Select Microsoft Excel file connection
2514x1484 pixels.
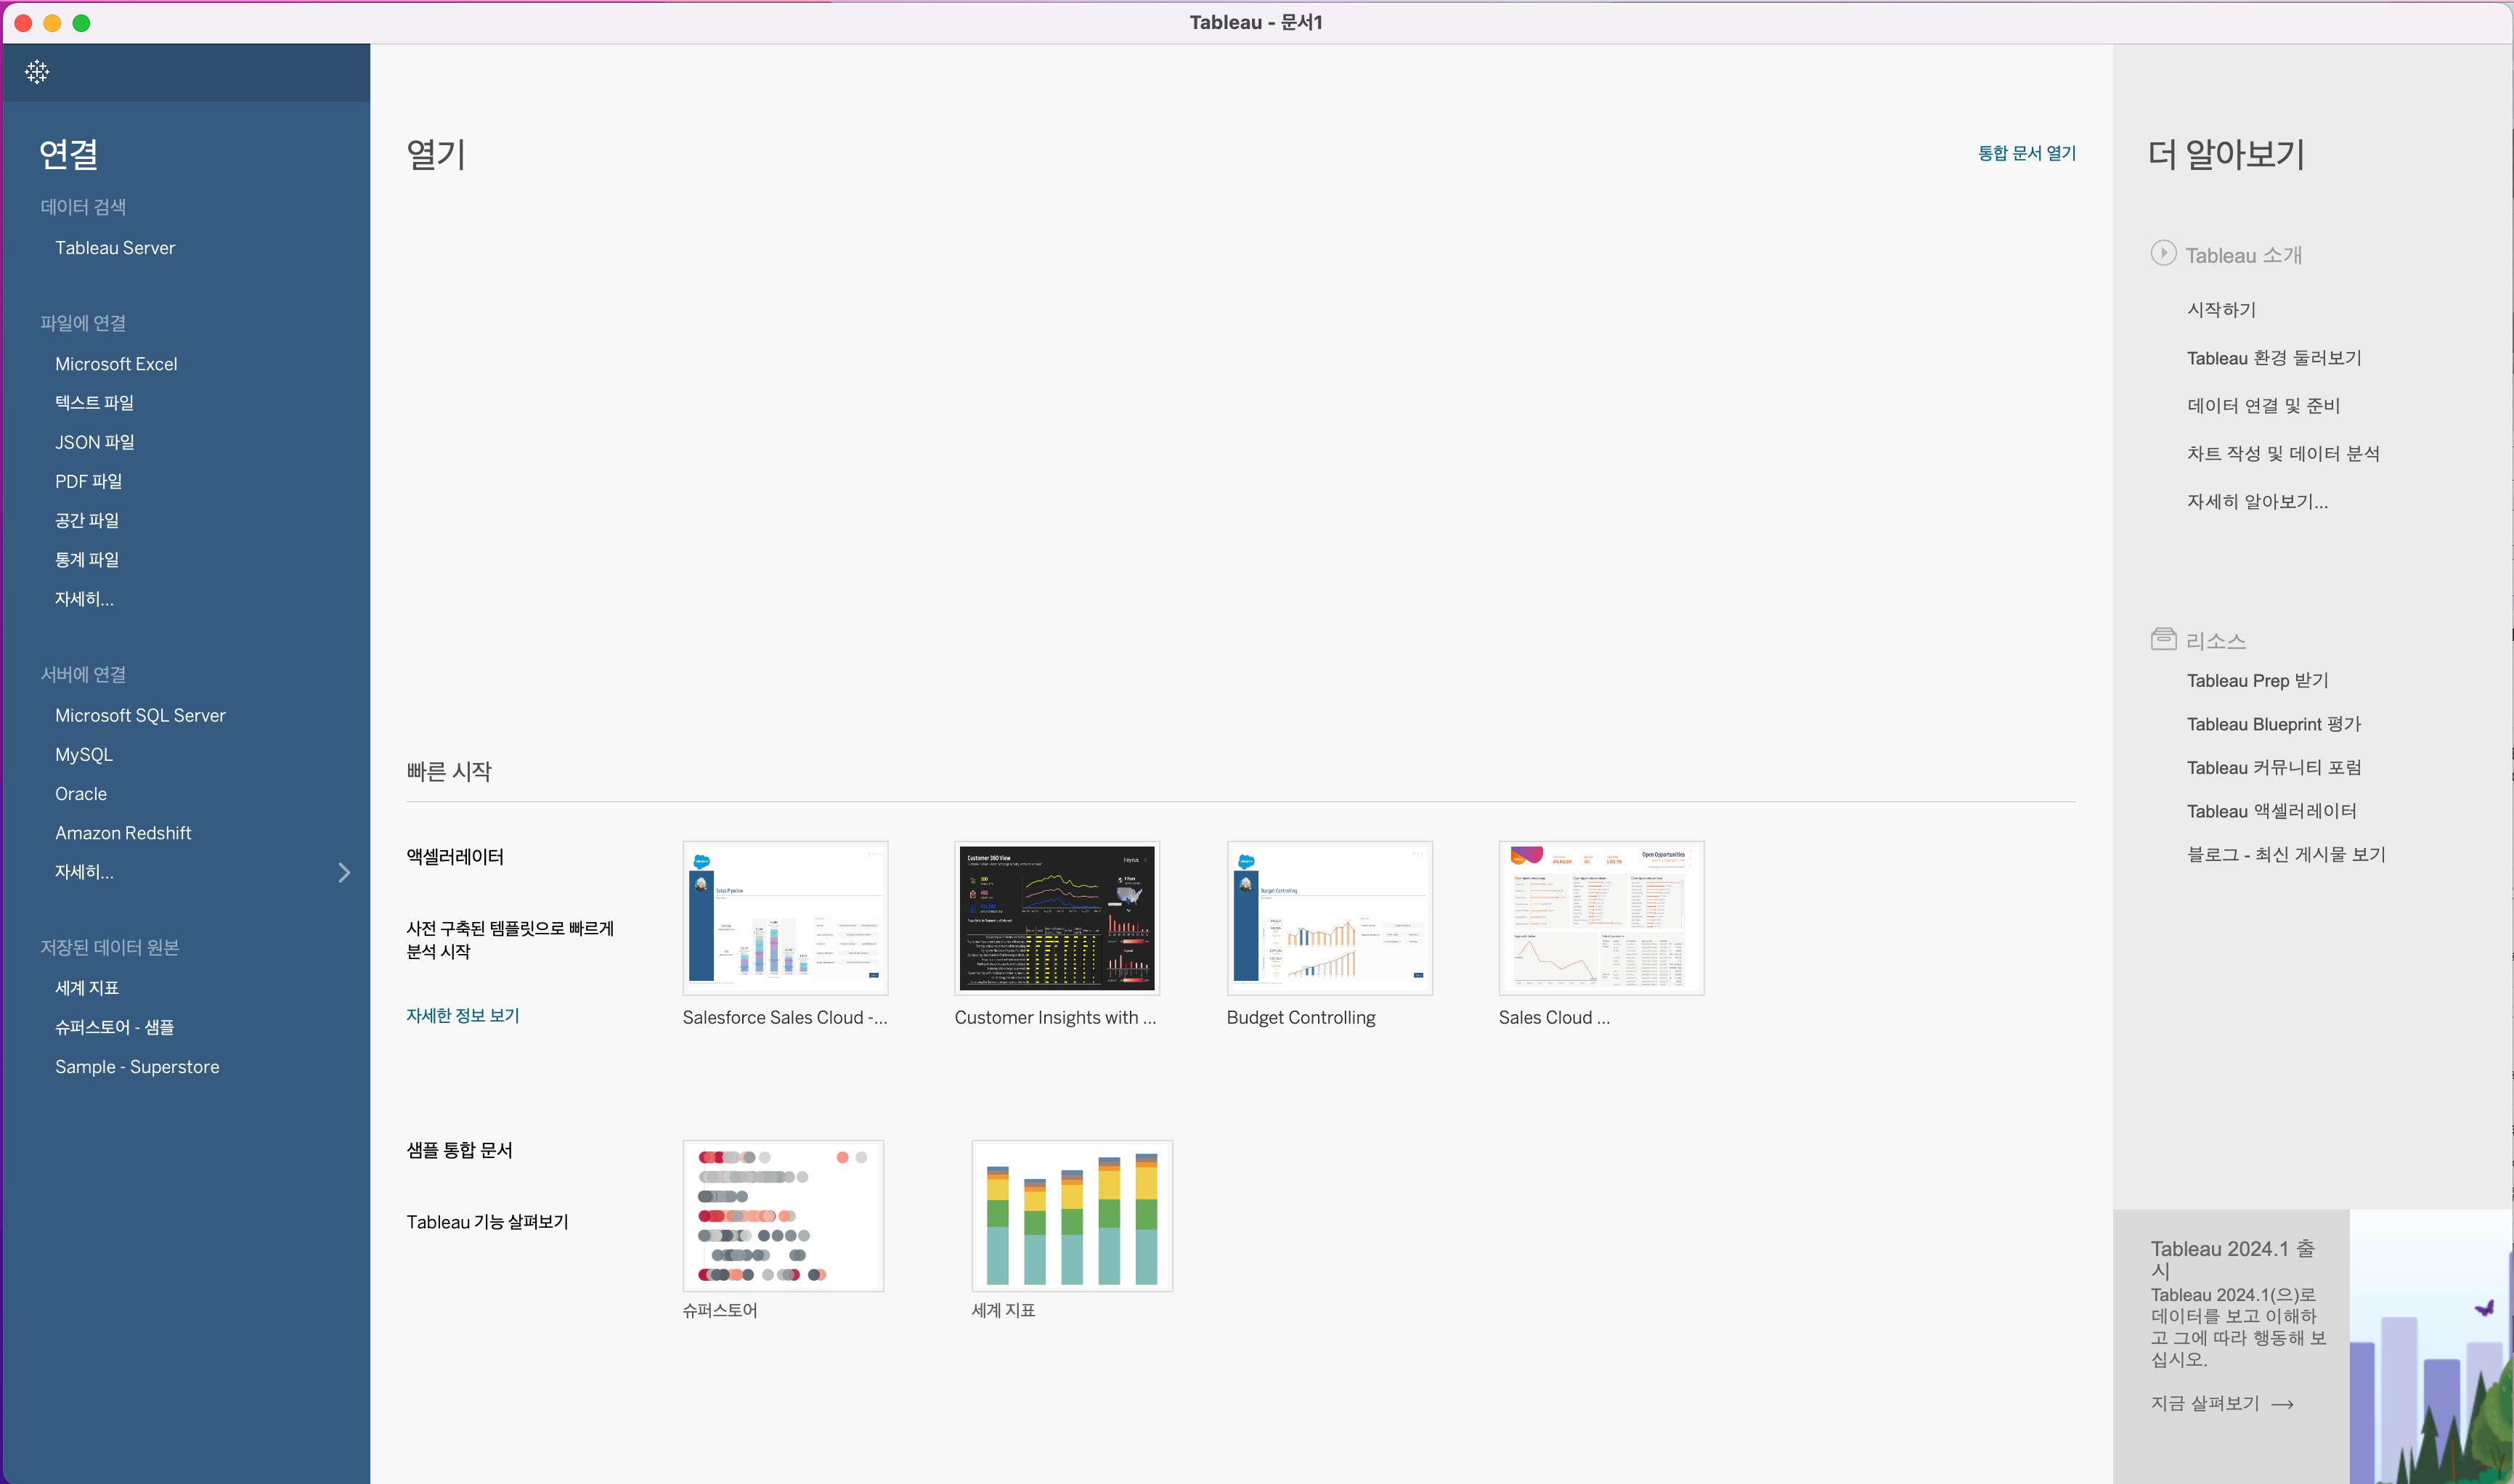click(x=117, y=362)
